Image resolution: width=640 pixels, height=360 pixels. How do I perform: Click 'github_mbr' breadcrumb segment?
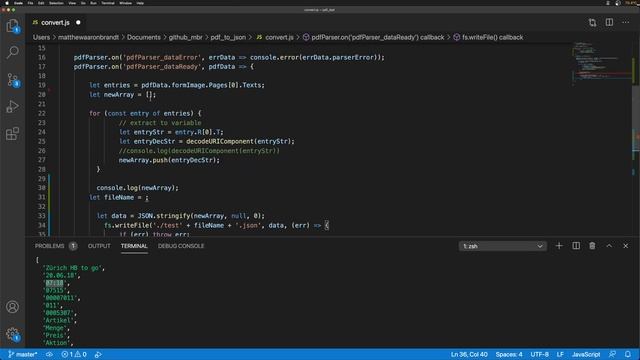tap(185, 37)
